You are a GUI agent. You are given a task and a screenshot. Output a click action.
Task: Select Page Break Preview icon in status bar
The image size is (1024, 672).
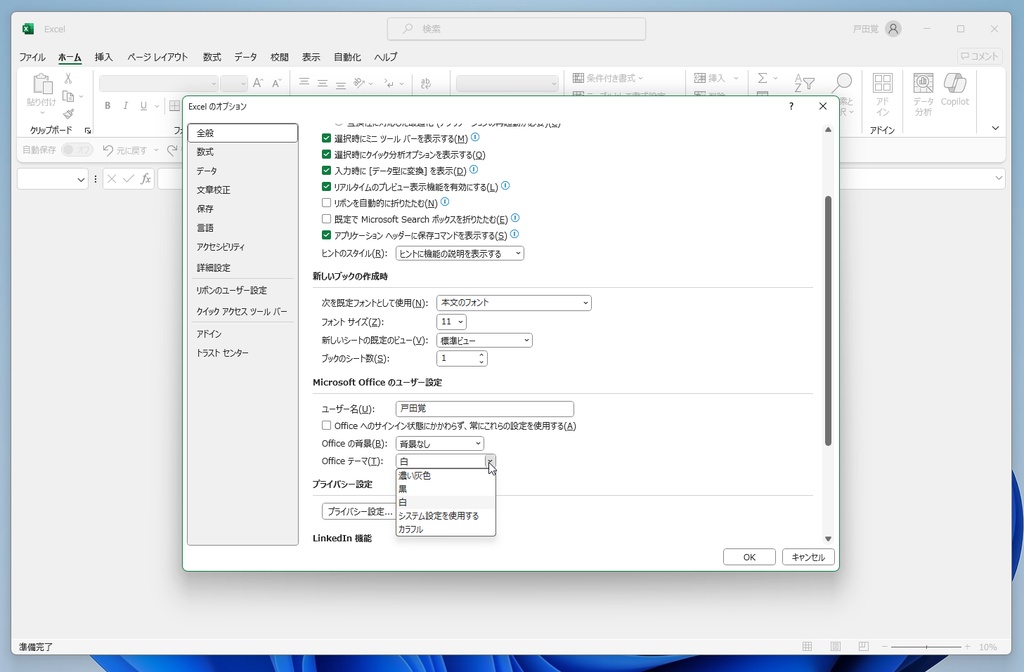863,647
